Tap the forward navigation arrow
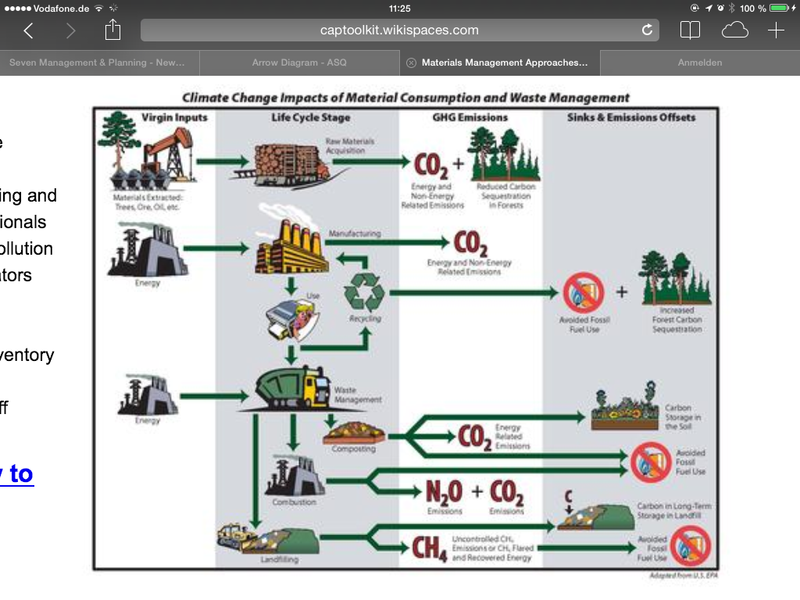The height and width of the screenshot is (600, 800). (x=70, y=31)
